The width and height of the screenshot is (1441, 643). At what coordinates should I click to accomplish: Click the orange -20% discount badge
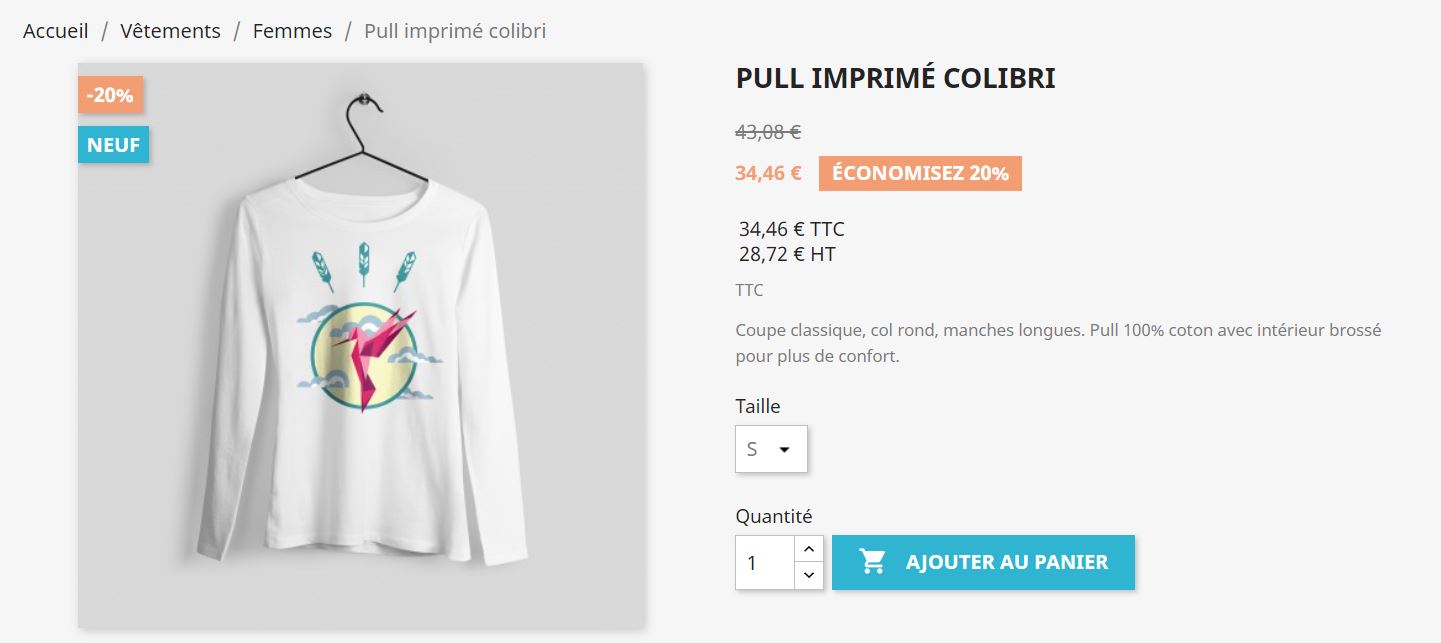(x=110, y=95)
